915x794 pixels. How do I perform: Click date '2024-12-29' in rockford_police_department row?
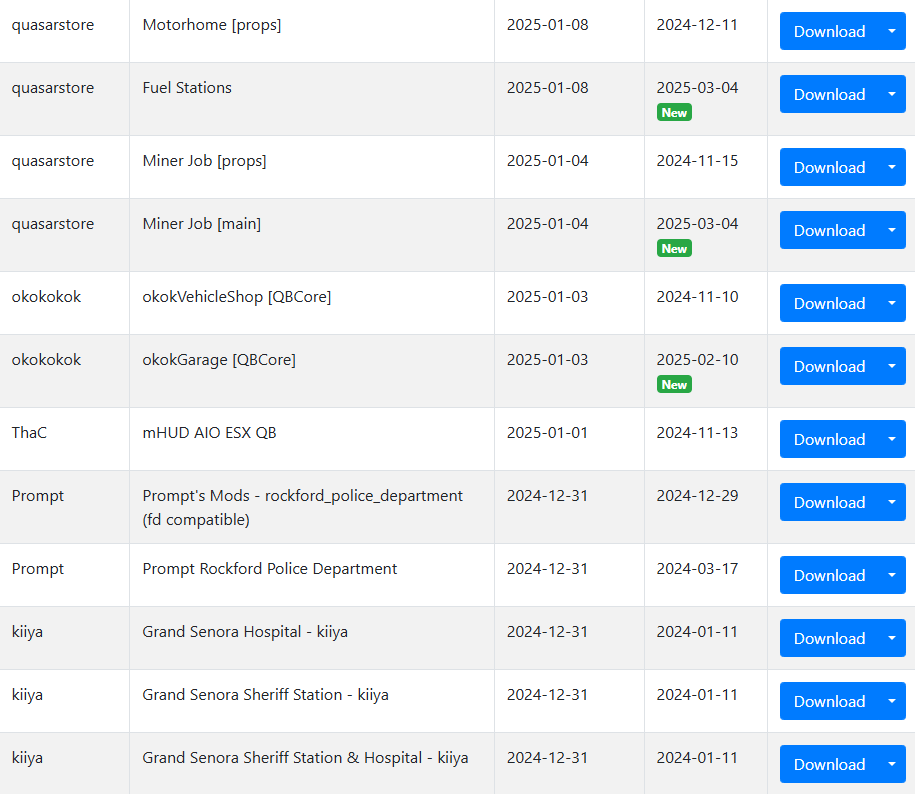pyautogui.click(x=697, y=495)
